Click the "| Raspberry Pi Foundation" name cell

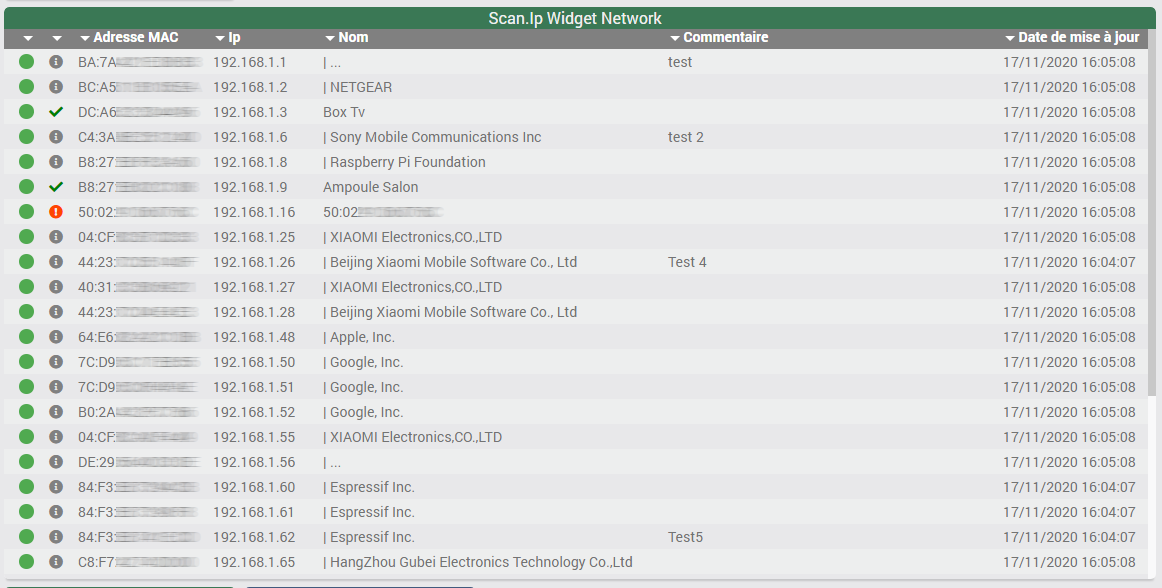[x=405, y=162]
